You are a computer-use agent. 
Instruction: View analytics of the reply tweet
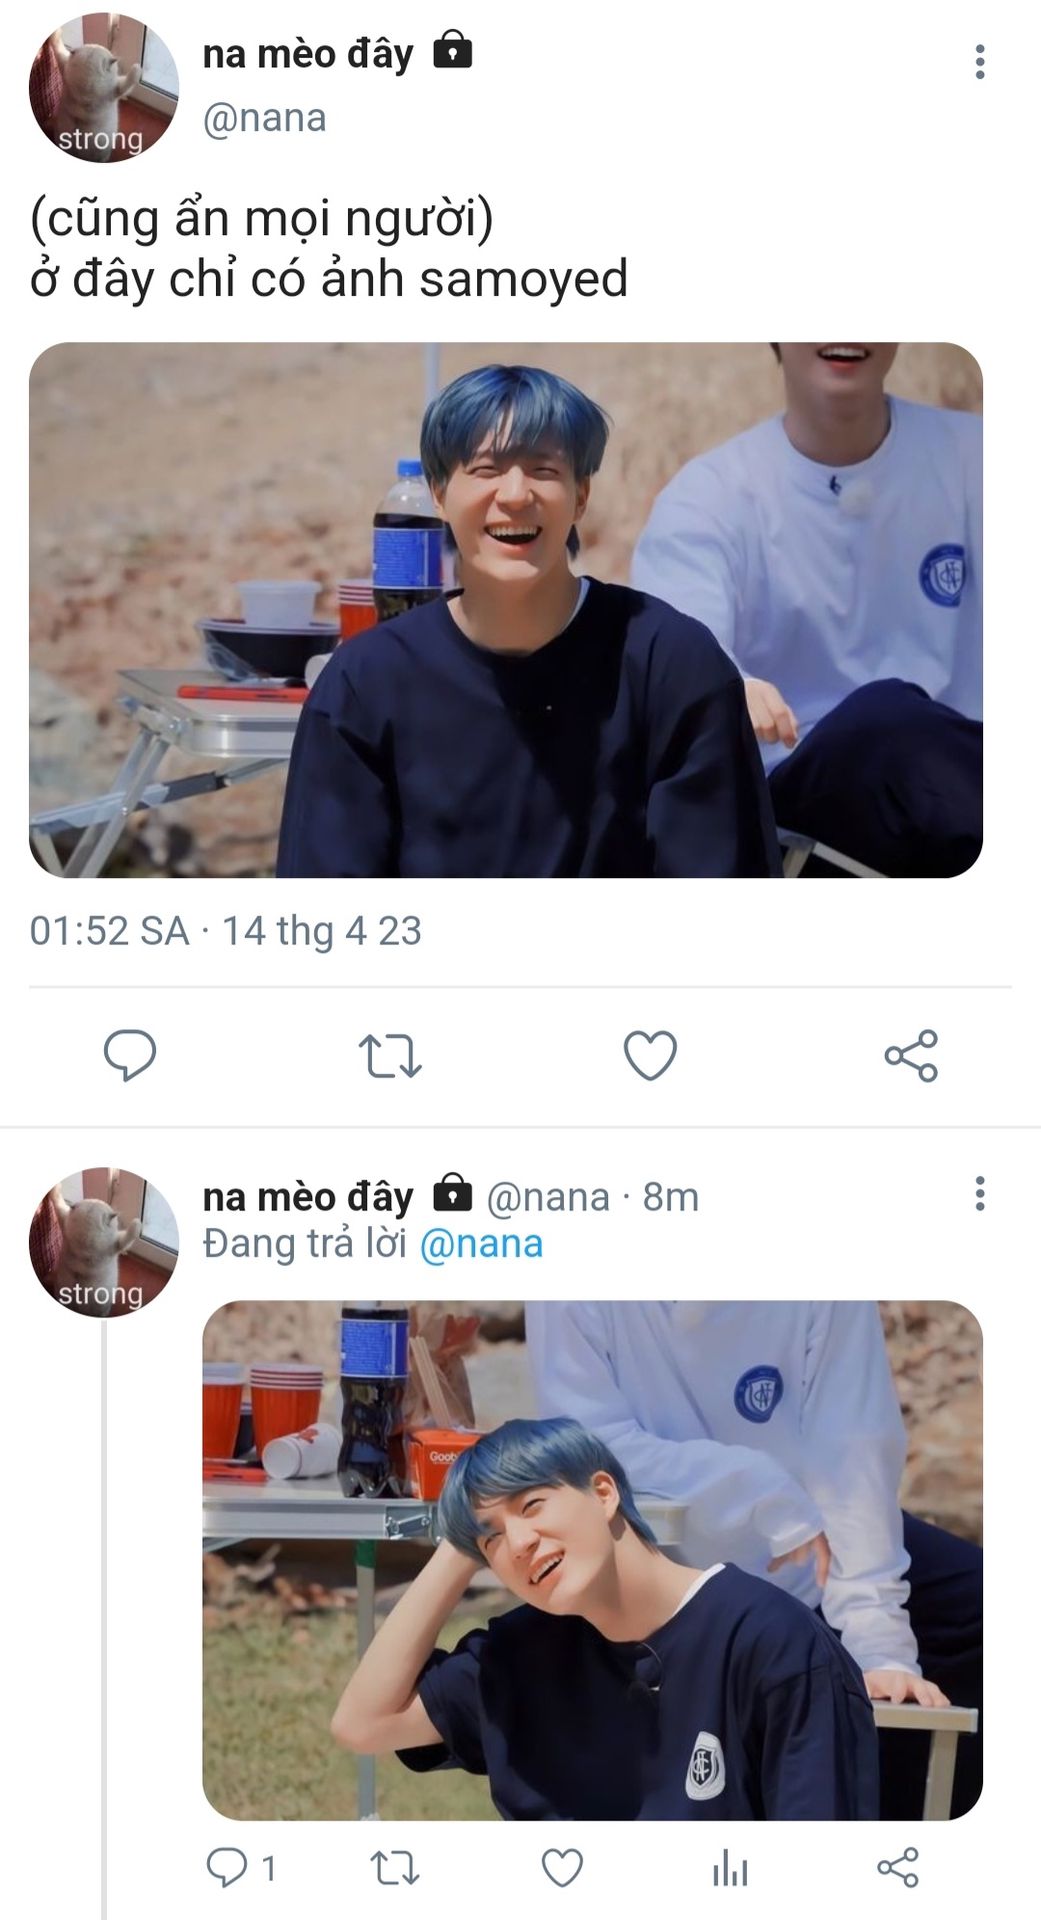(x=730, y=1867)
